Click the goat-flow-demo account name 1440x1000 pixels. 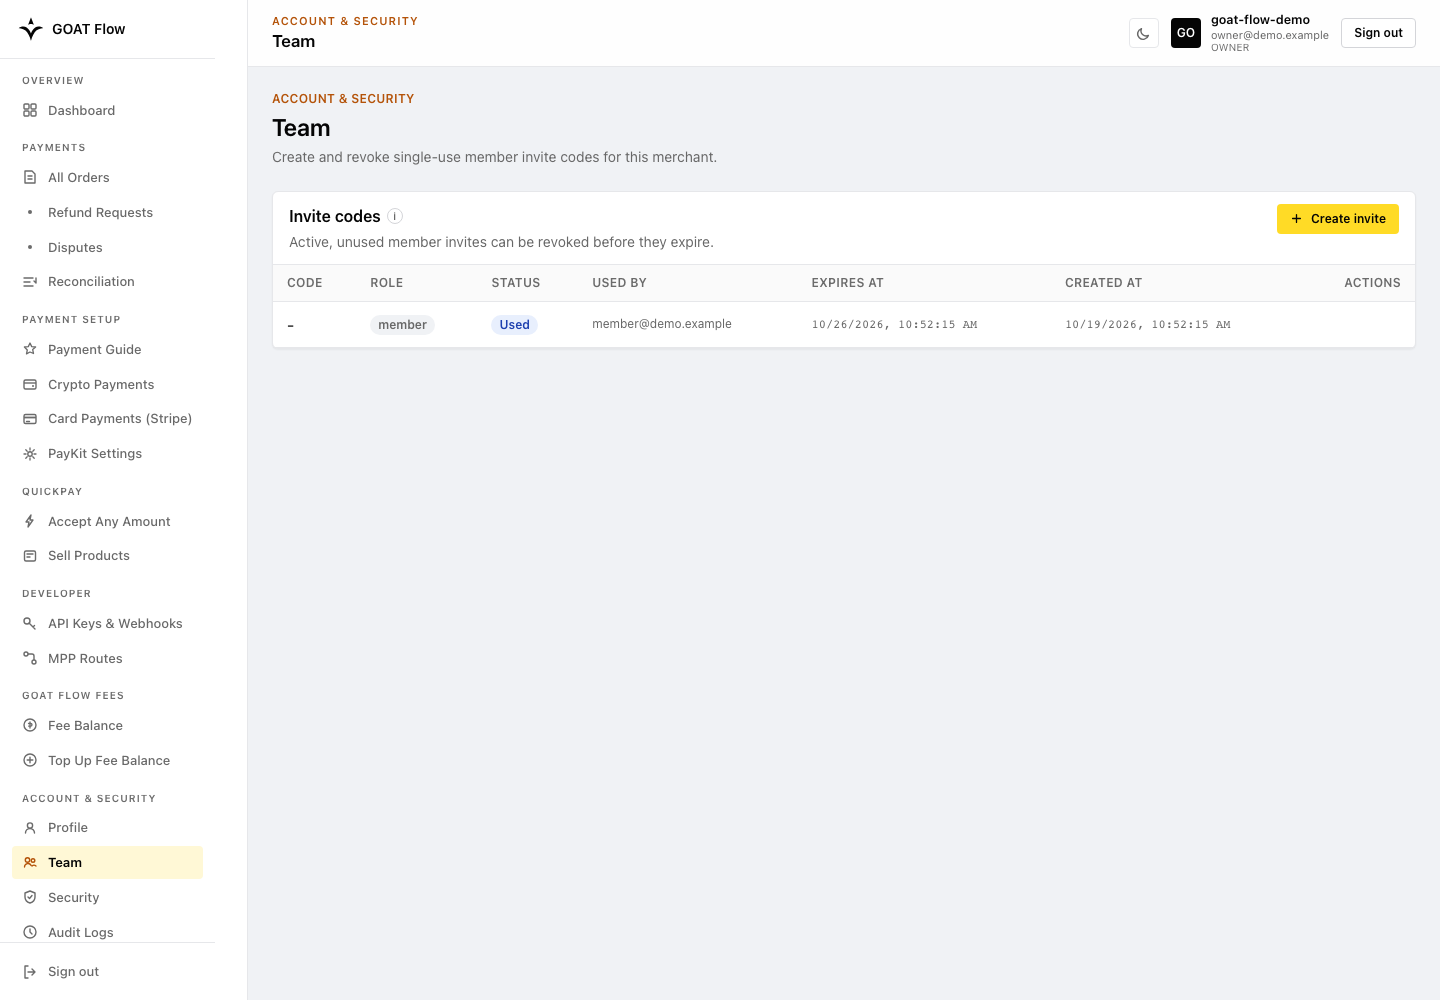pyautogui.click(x=1260, y=20)
